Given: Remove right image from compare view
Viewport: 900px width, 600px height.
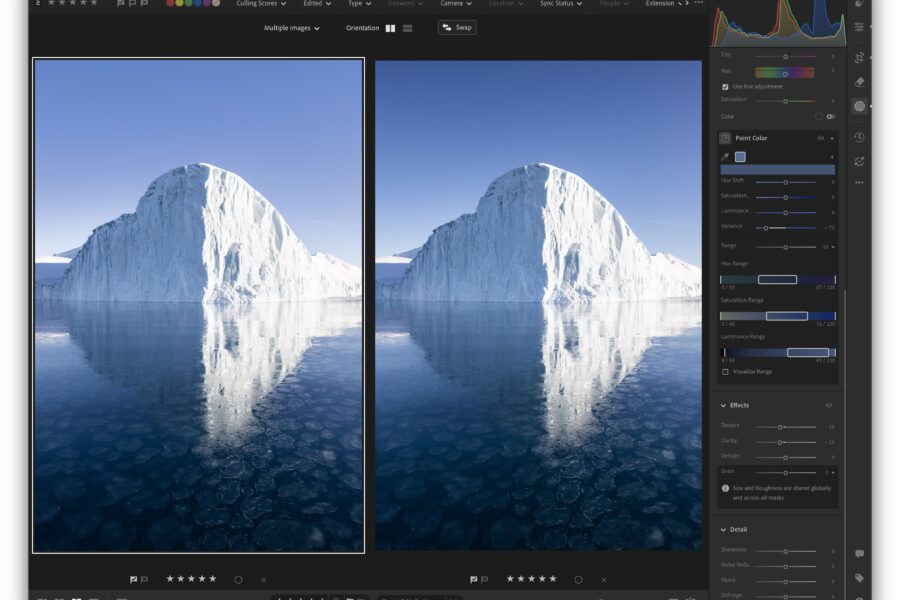Looking at the screenshot, I should (x=604, y=580).
